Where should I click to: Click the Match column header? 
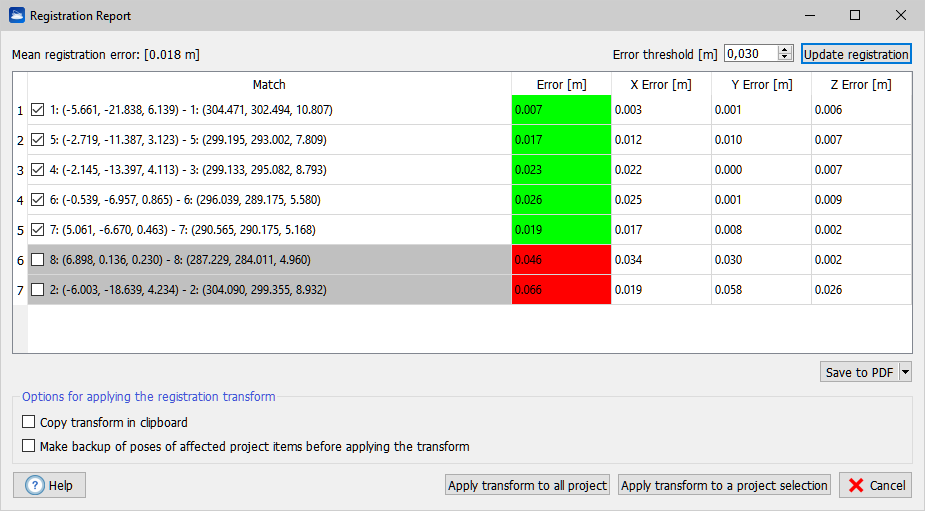[269, 85]
